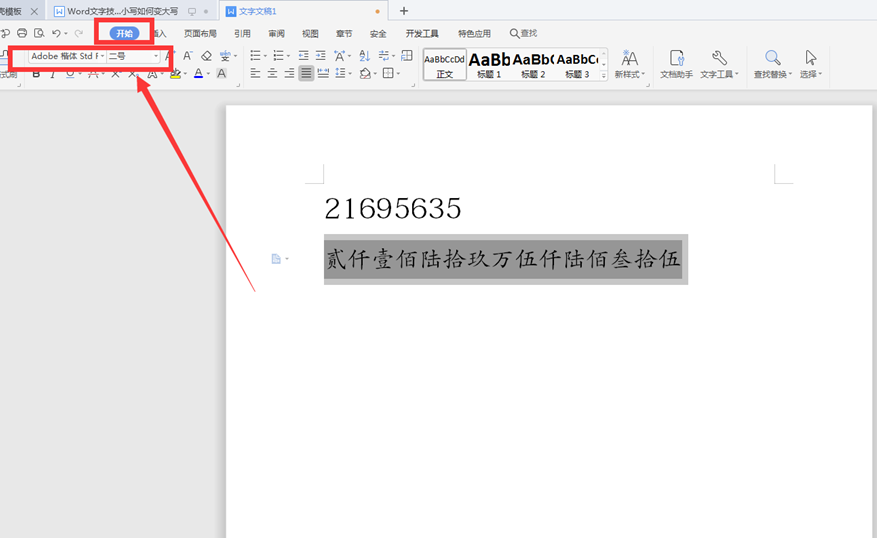Click the Print icon in quick access bar
Image resolution: width=877 pixels, height=538 pixels.
click(22, 34)
